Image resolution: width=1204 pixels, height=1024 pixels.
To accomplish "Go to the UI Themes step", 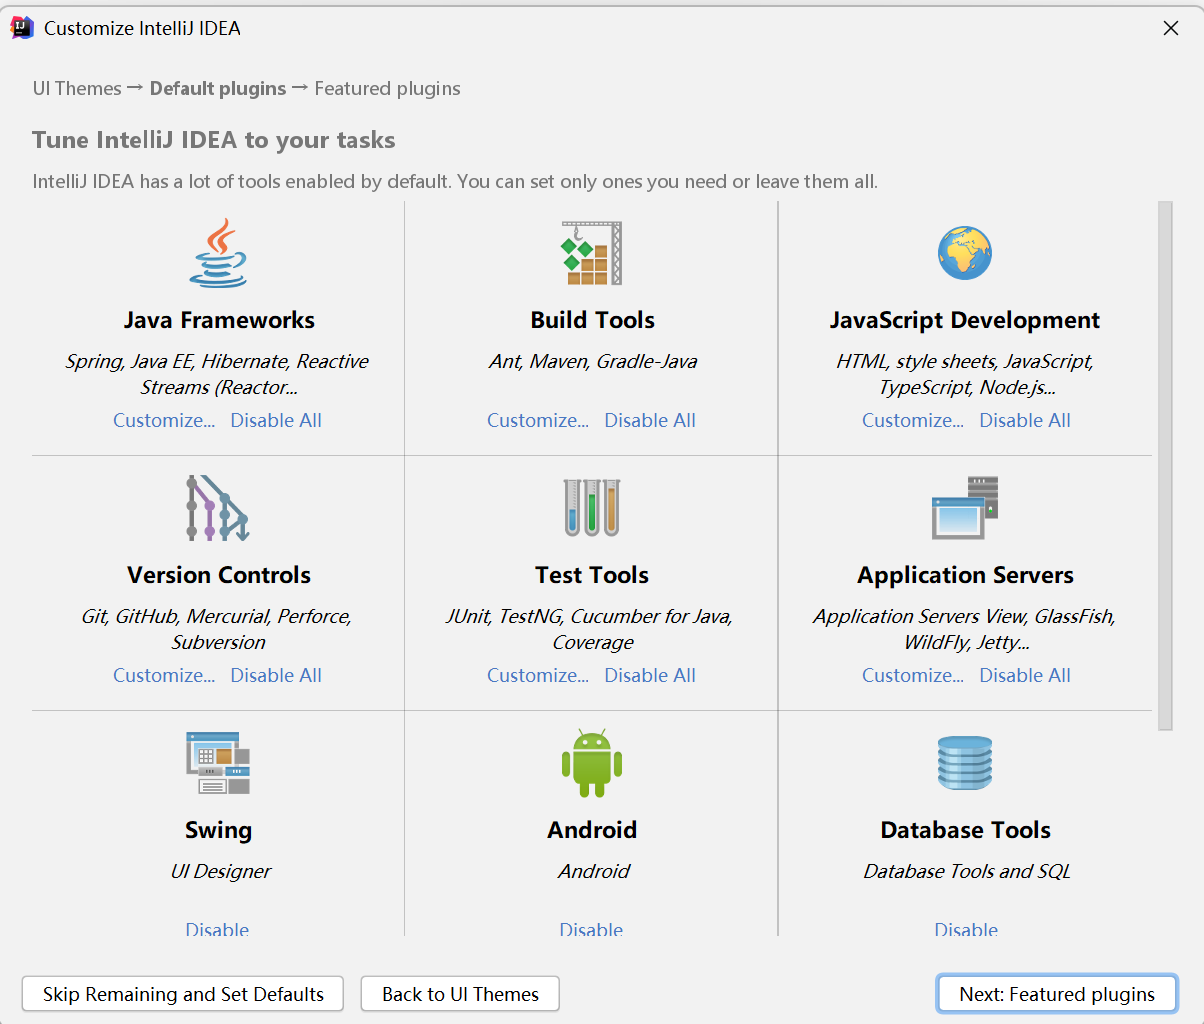I will pos(77,88).
